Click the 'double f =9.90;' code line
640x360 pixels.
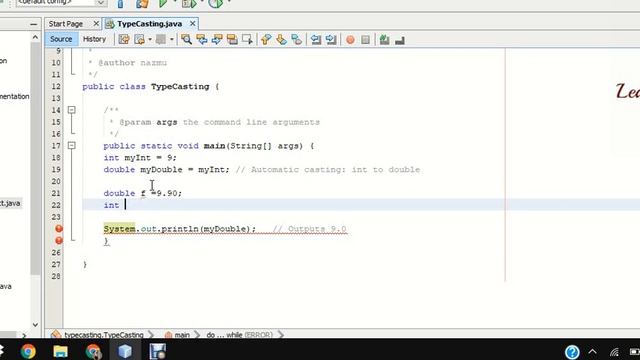[x=142, y=193]
